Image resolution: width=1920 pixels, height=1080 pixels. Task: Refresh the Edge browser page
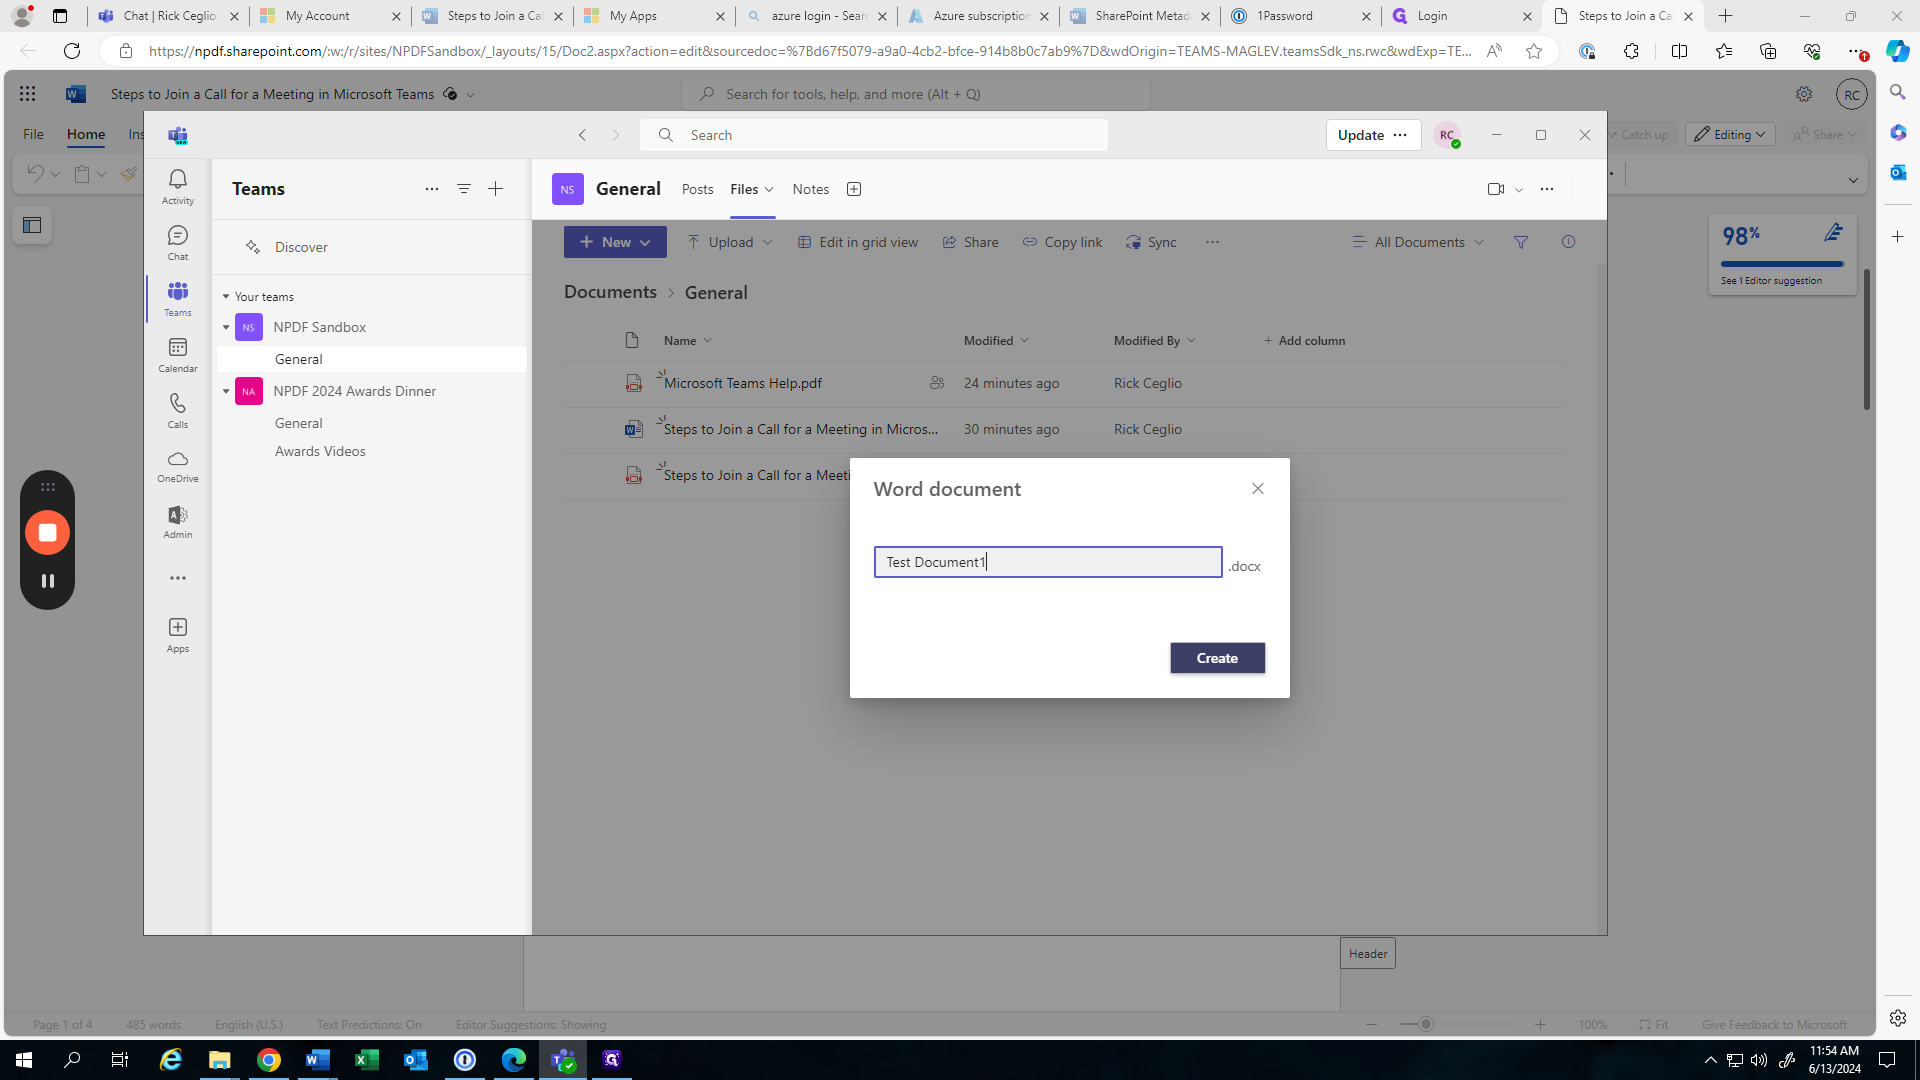tap(72, 51)
